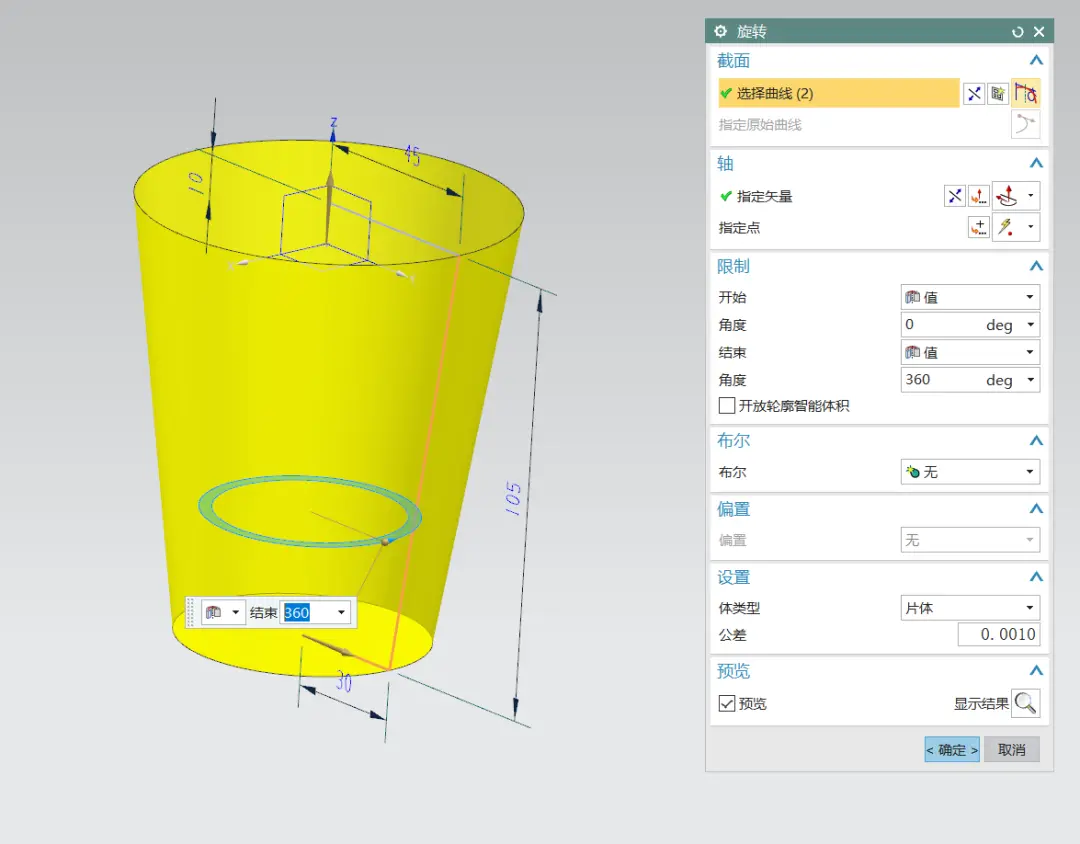Reset the 旋转 dialog with the circular arrow icon
This screenshot has height=844, width=1080.
point(1017,32)
